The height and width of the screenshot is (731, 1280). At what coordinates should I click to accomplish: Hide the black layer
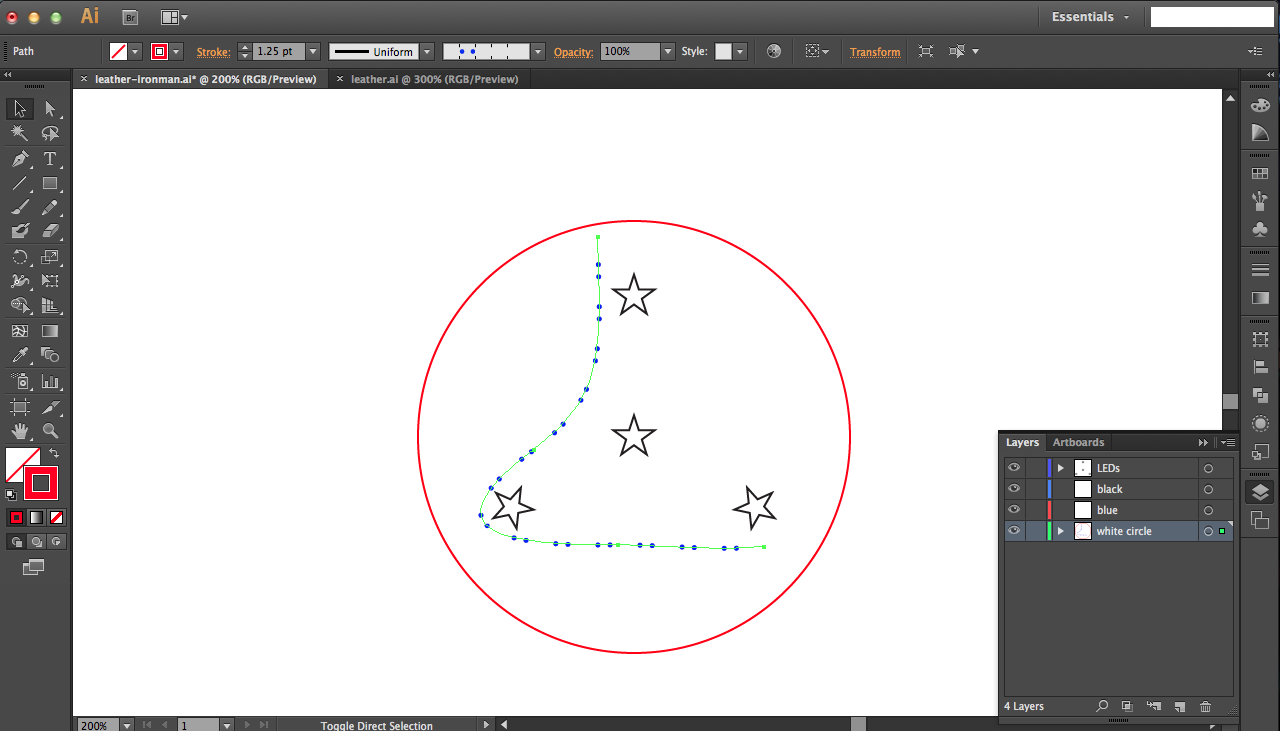coord(1013,488)
